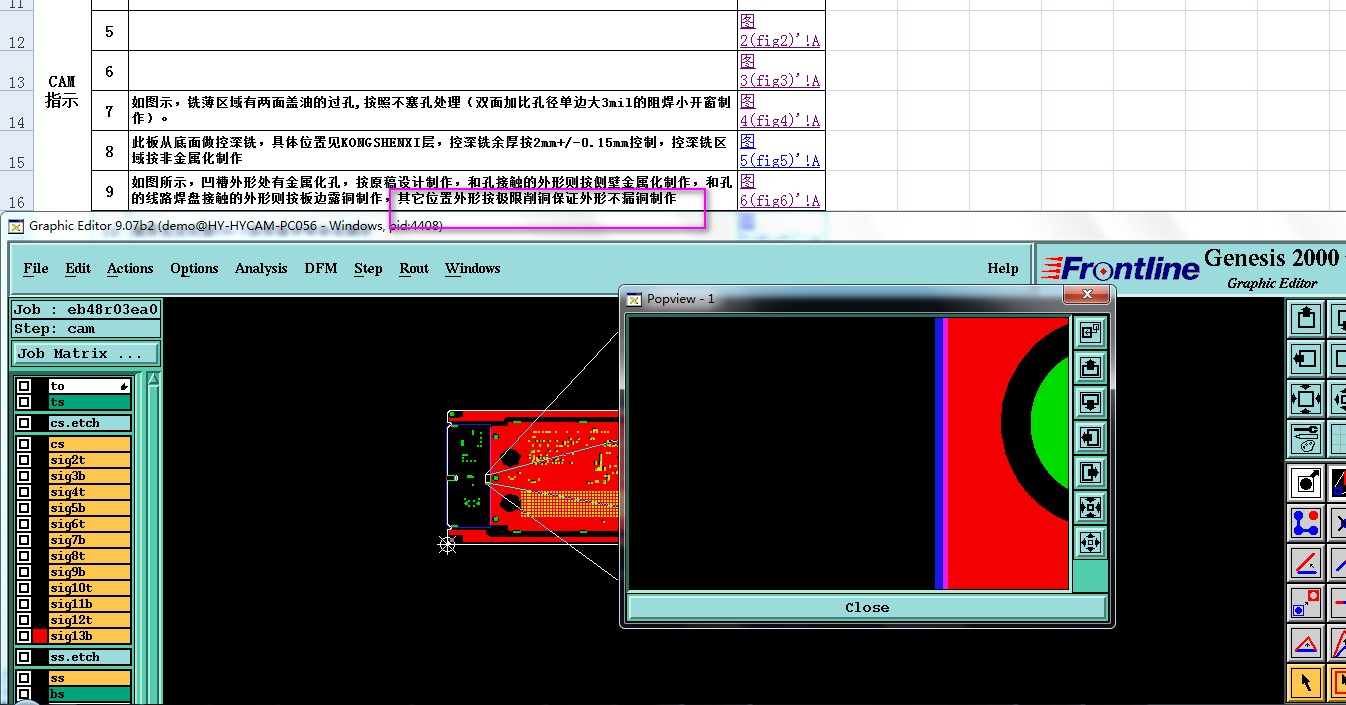Click the Graphic Editor window title icon
1346x705 pixels.
(x=15, y=225)
